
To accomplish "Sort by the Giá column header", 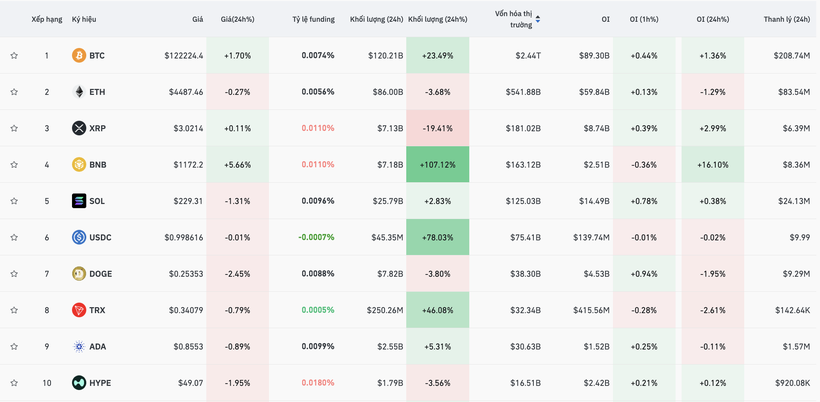I will pyautogui.click(x=197, y=19).
